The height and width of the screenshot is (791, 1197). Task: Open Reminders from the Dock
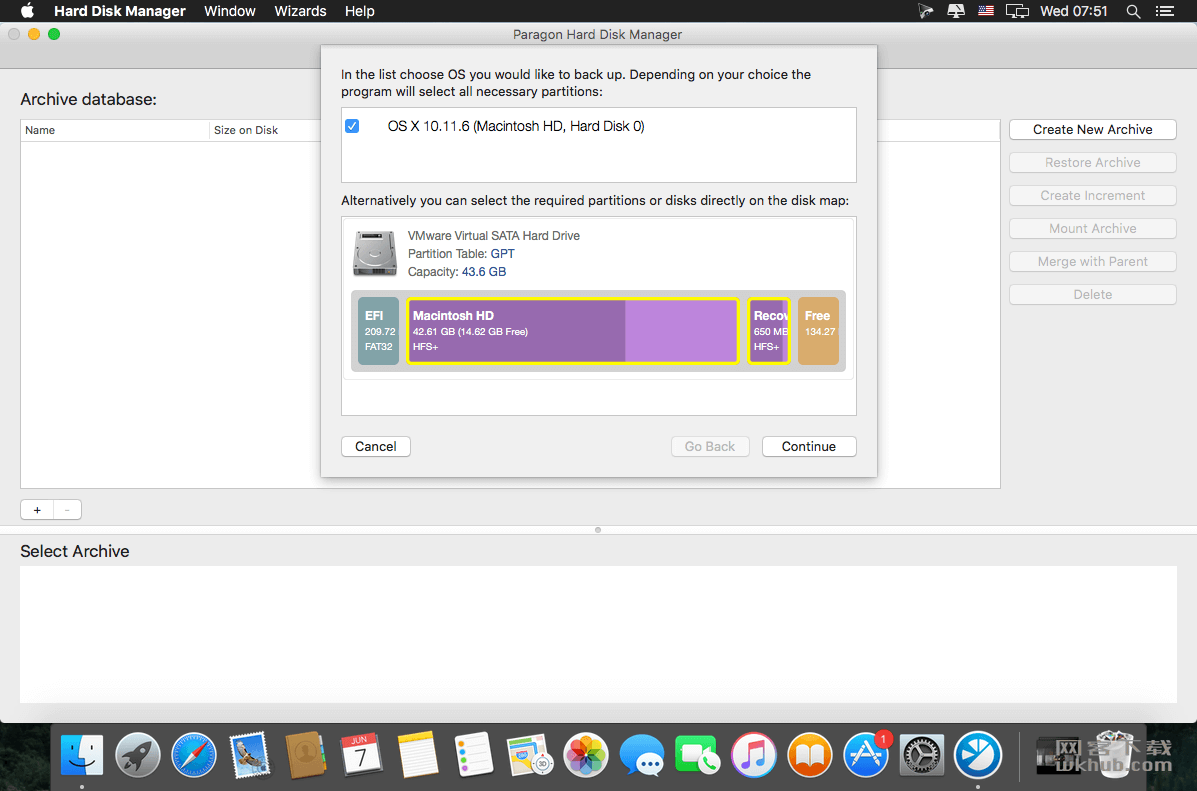473,755
